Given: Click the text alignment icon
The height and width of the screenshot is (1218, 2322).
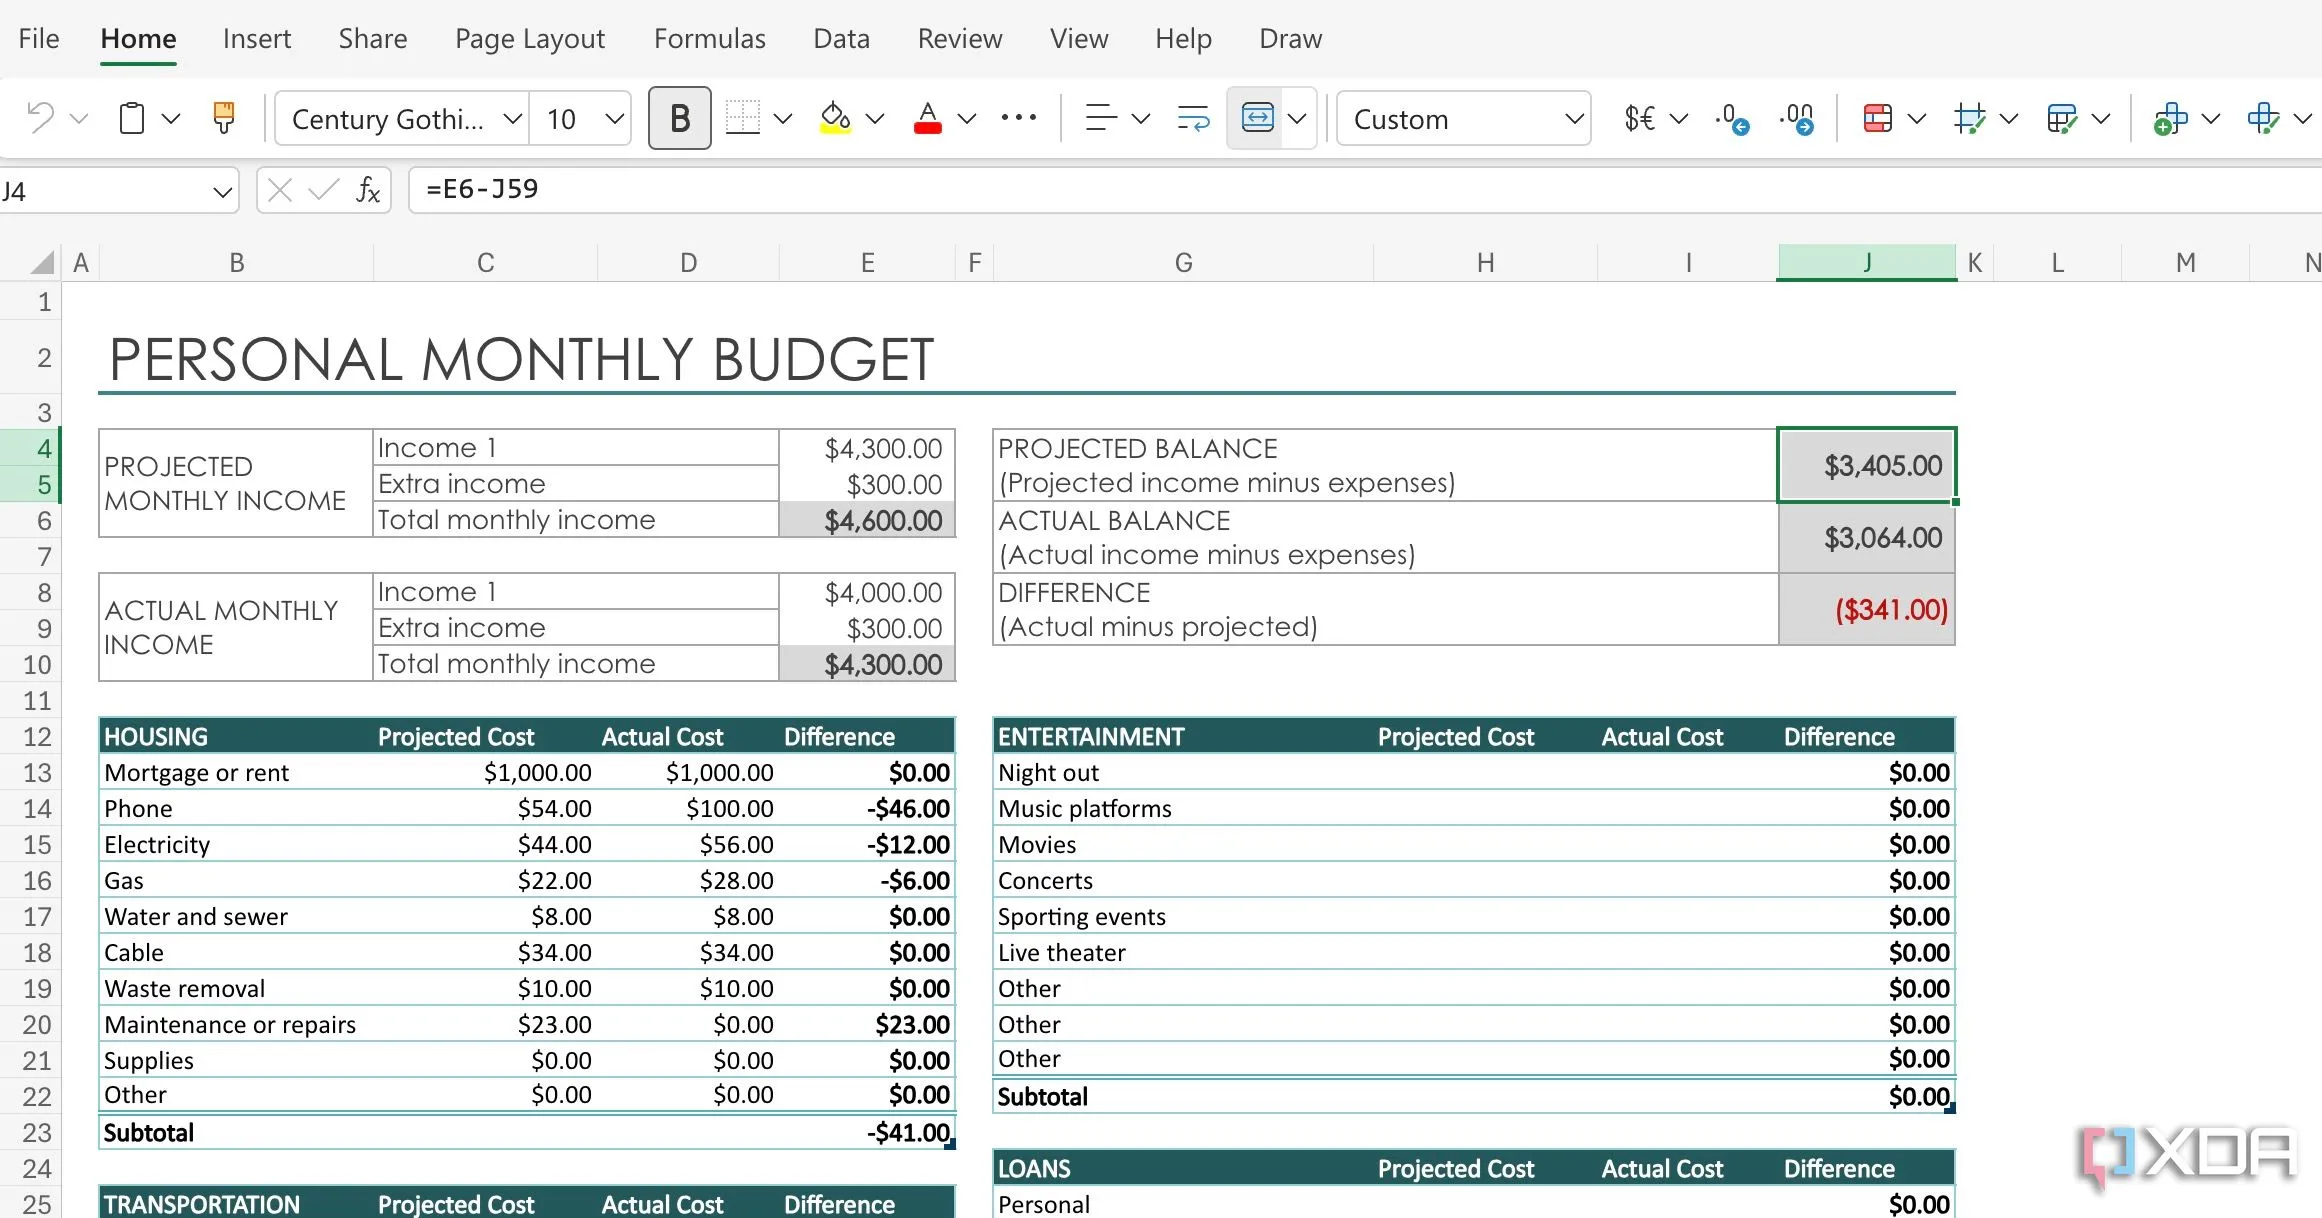Looking at the screenshot, I should tap(1101, 118).
